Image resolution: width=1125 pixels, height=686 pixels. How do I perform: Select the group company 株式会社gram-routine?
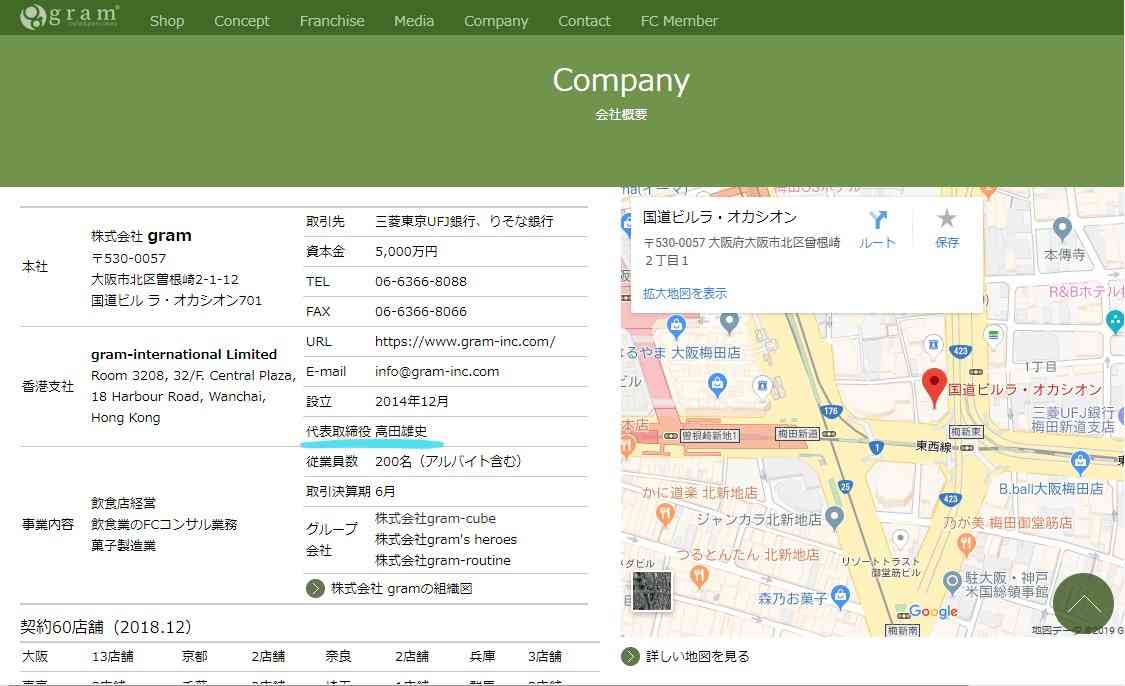tap(443, 560)
